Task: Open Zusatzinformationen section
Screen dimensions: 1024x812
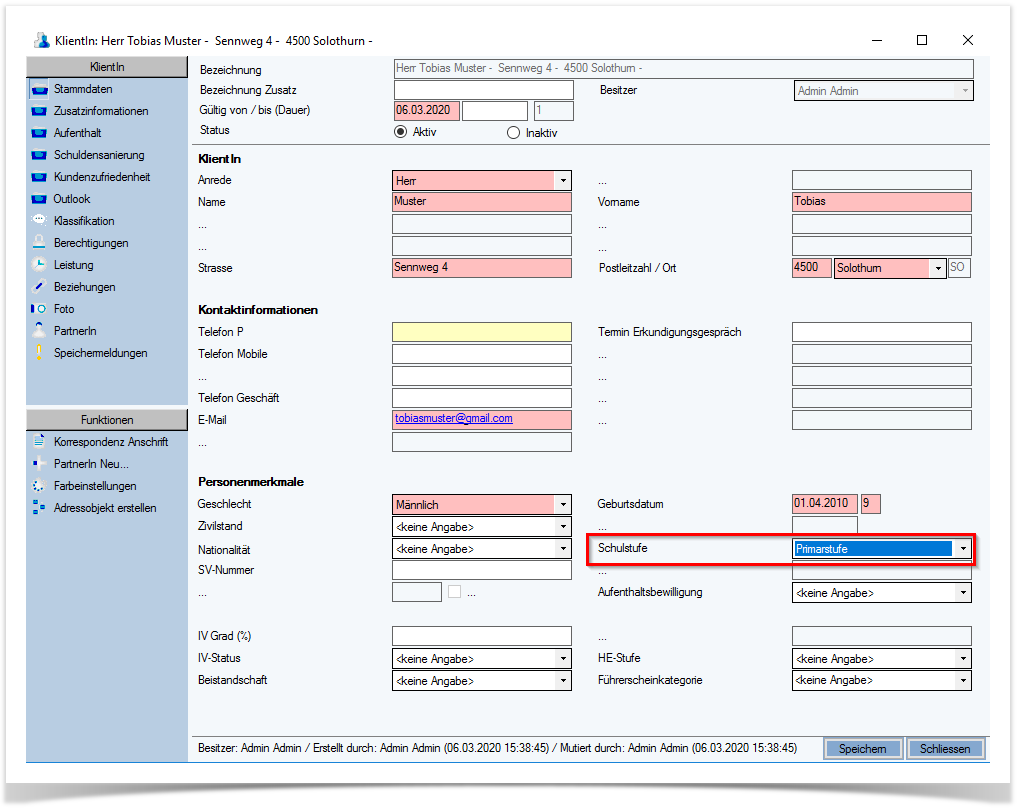Action: (x=101, y=111)
